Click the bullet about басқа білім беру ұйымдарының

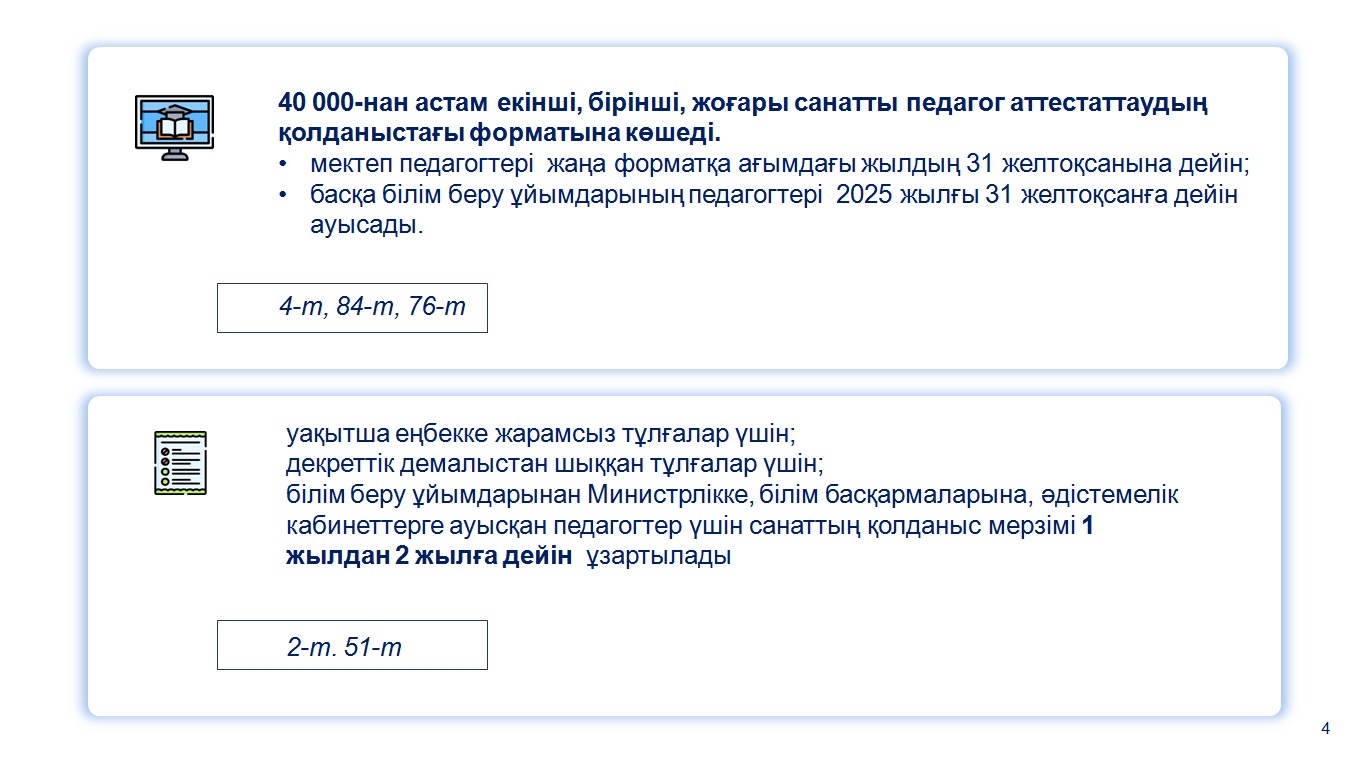pos(774,210)
